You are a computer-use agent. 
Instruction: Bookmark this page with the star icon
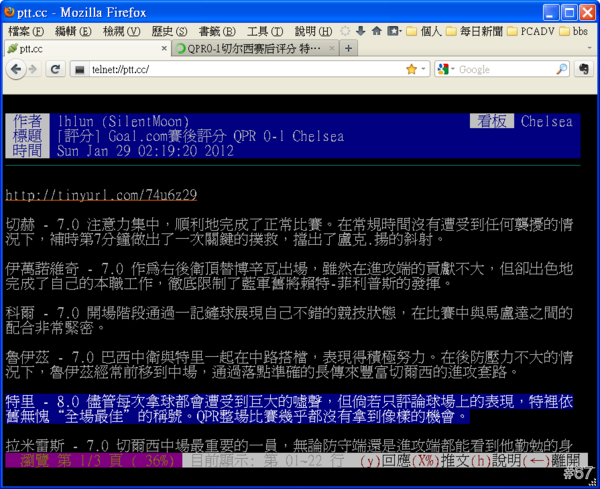click(x=411, y=69)
